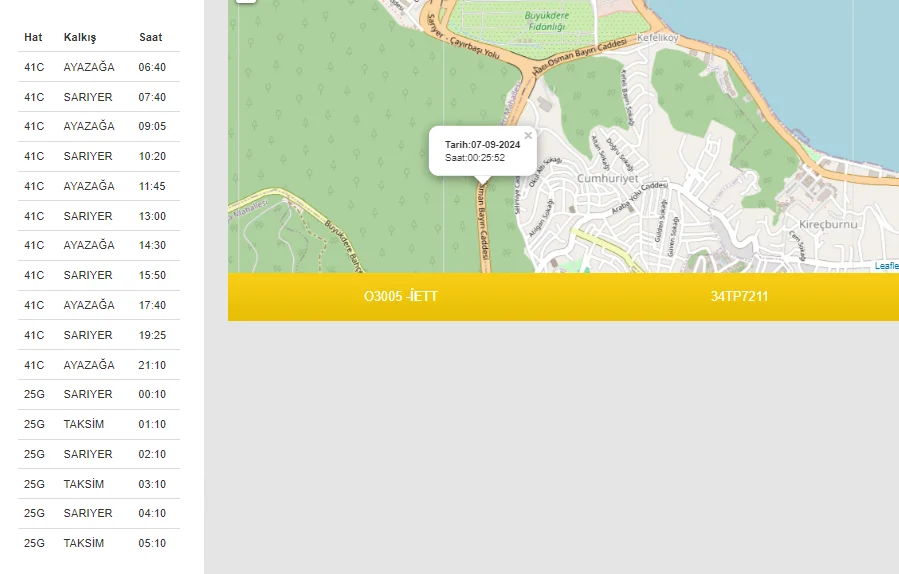This screenshot has height=574, width=899.
Task: Select the 25G TAKSİM 01:10 trip
Action: click(98, 424)
